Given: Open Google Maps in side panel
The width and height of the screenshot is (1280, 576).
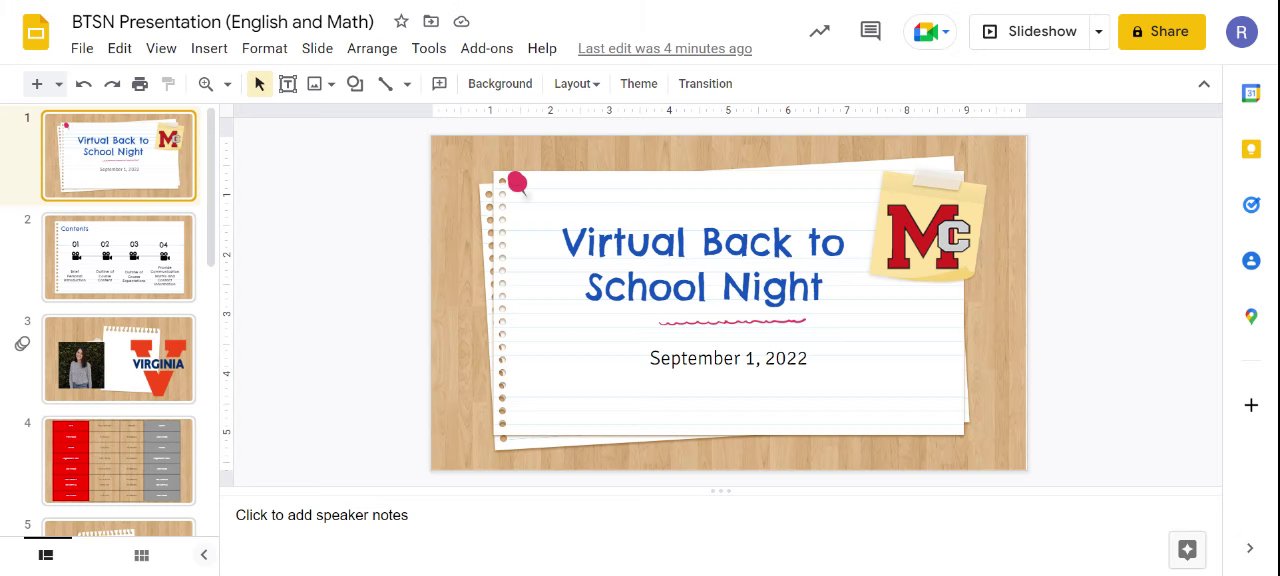Looking at the screenshot, I should [x=1251, y=317].
